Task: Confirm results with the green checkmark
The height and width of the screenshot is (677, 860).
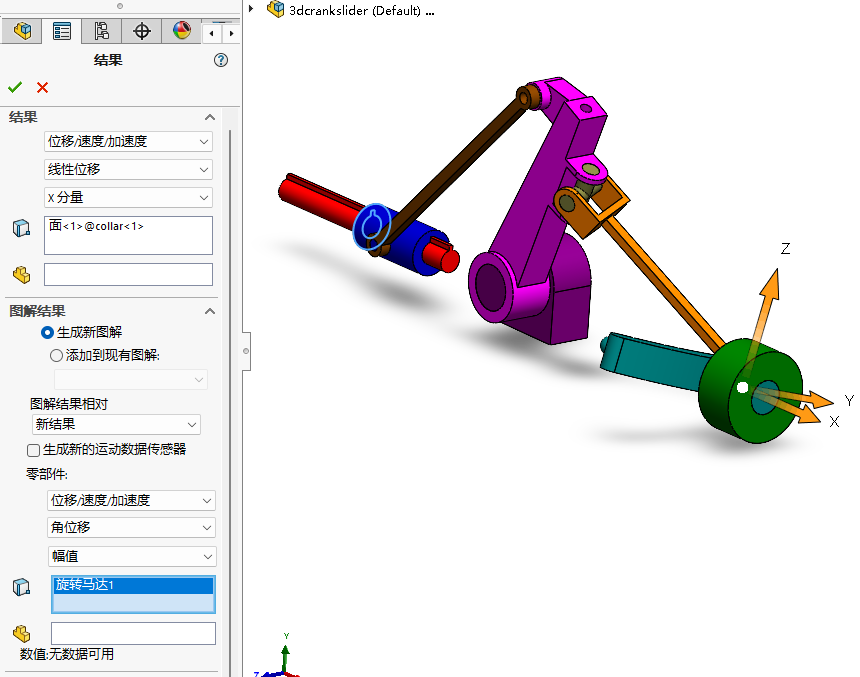Action: pos(15,88)
